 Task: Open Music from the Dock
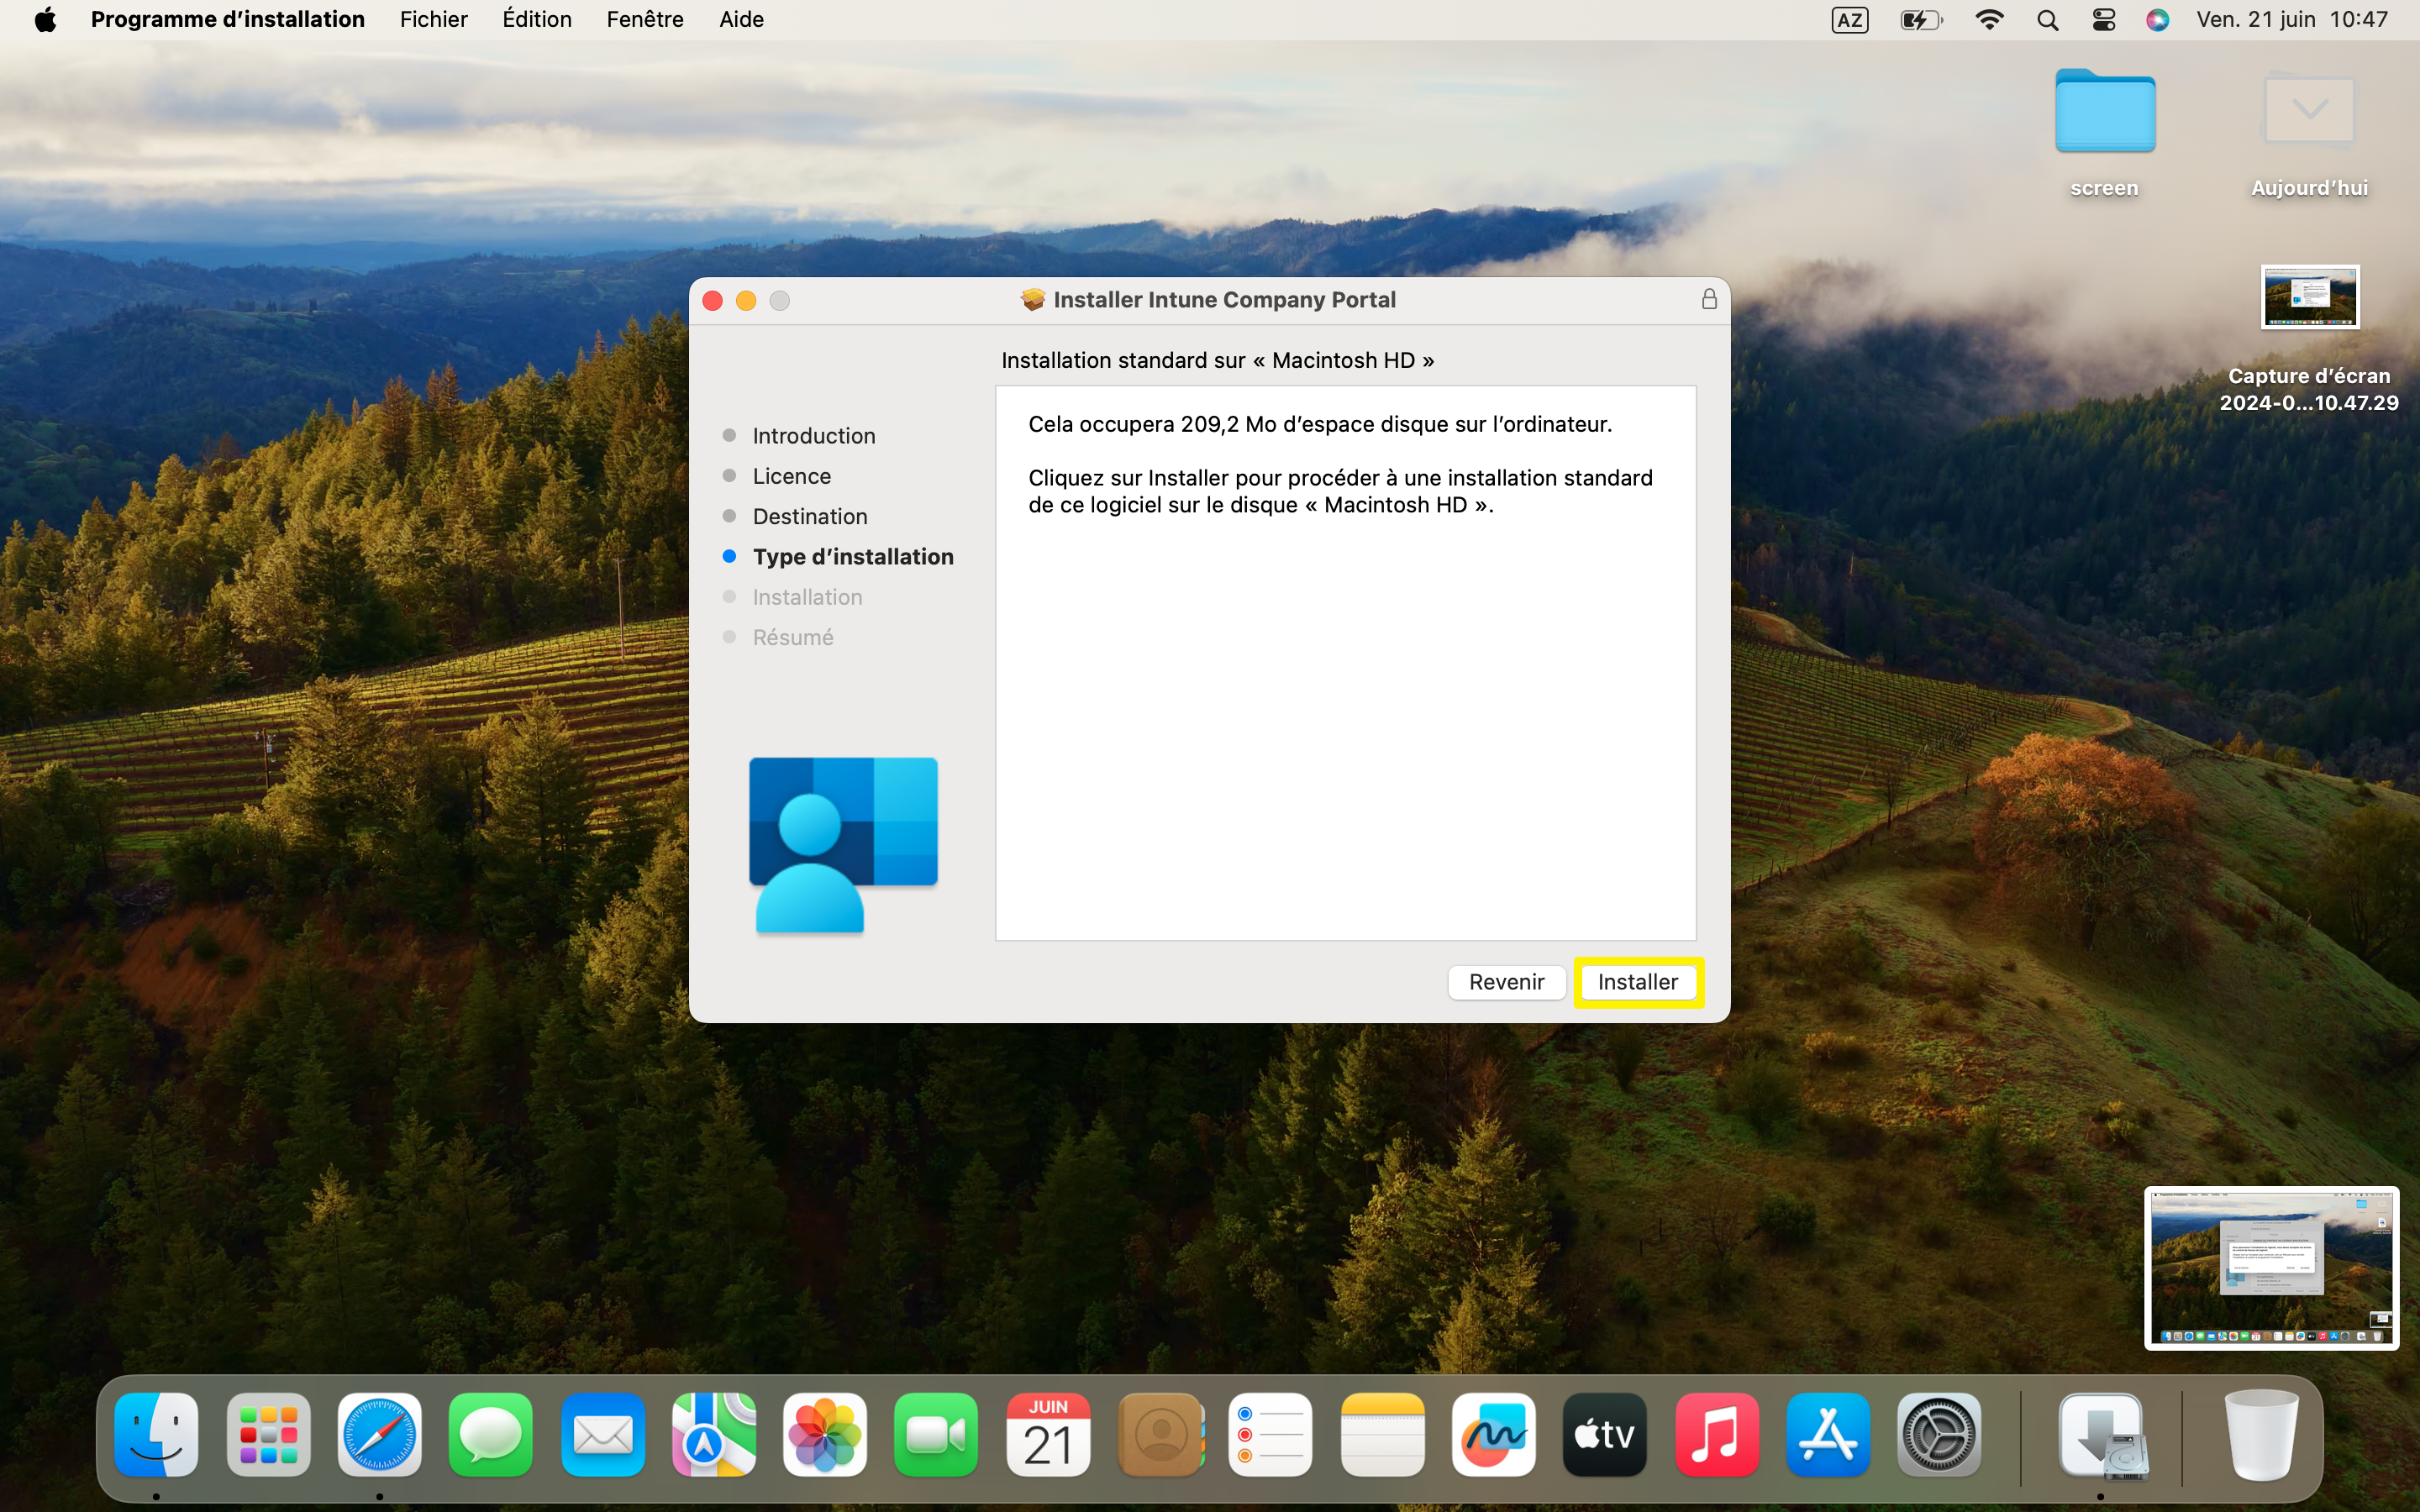[x=1717, y=1434]
